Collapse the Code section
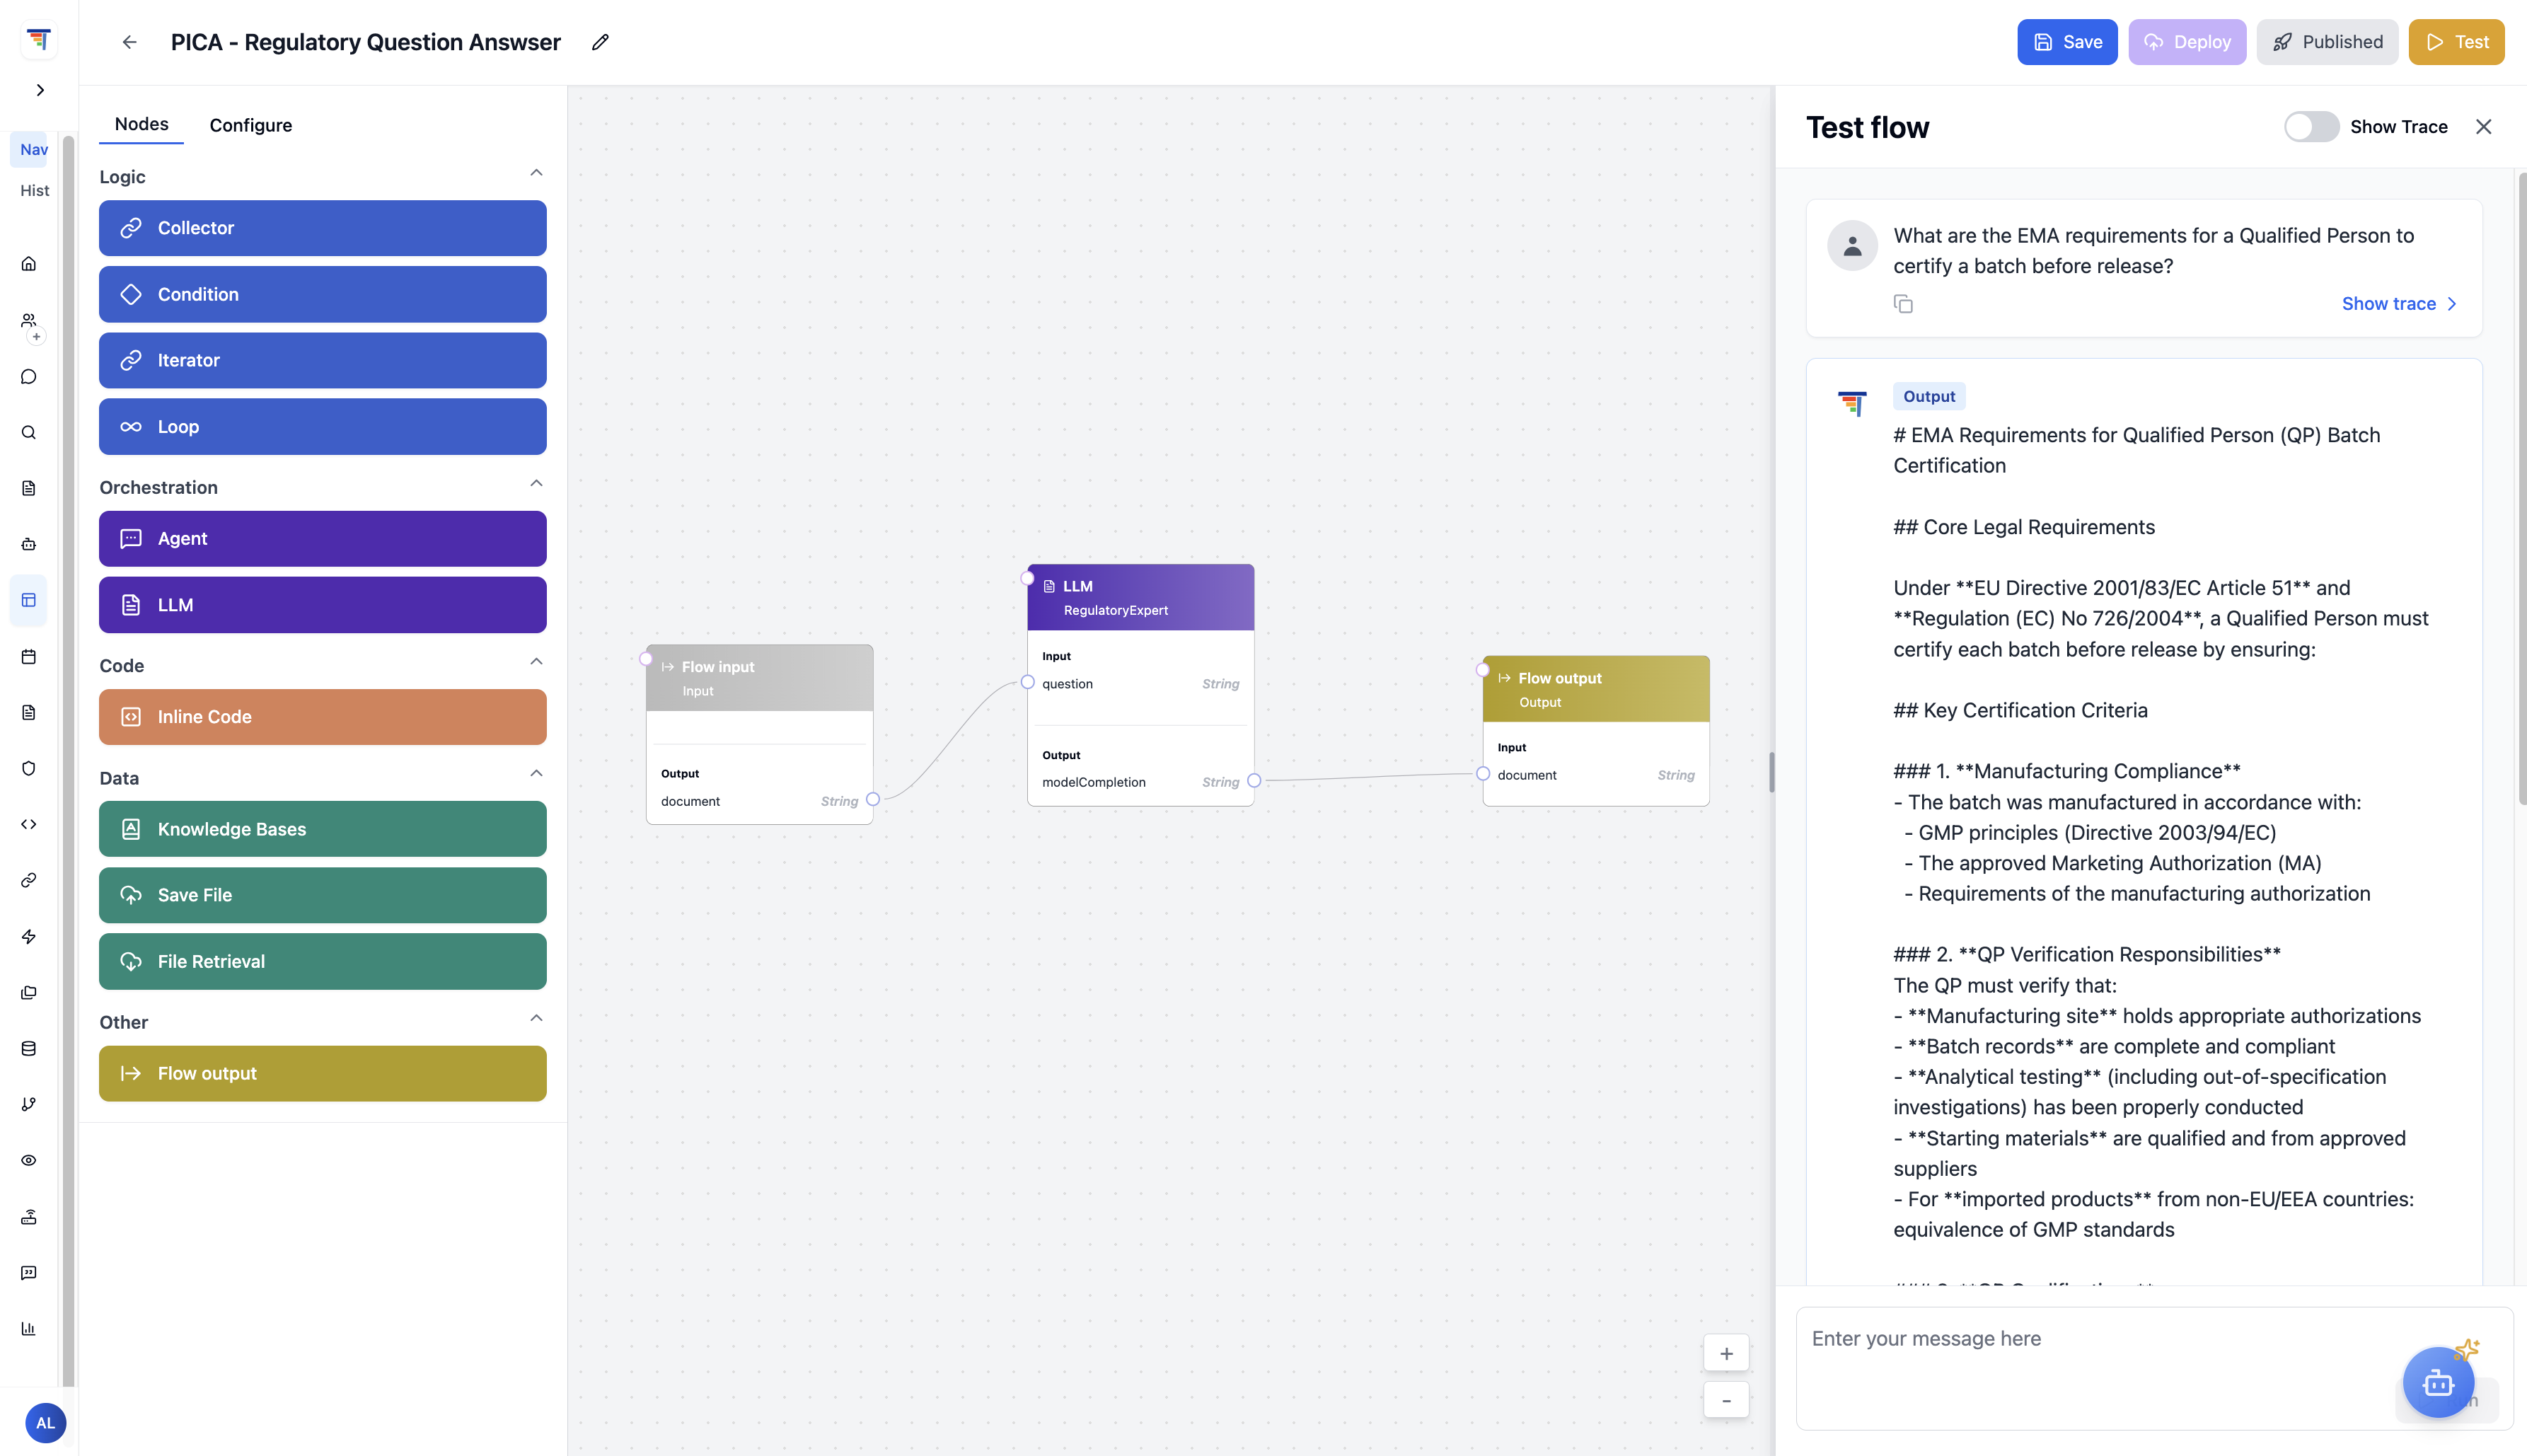This screenshot has width=2527, height=1456. click(x=536, y=662)
